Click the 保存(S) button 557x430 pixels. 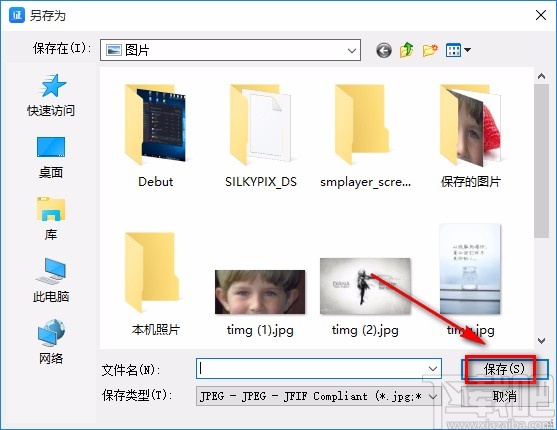tap(504, 369)
